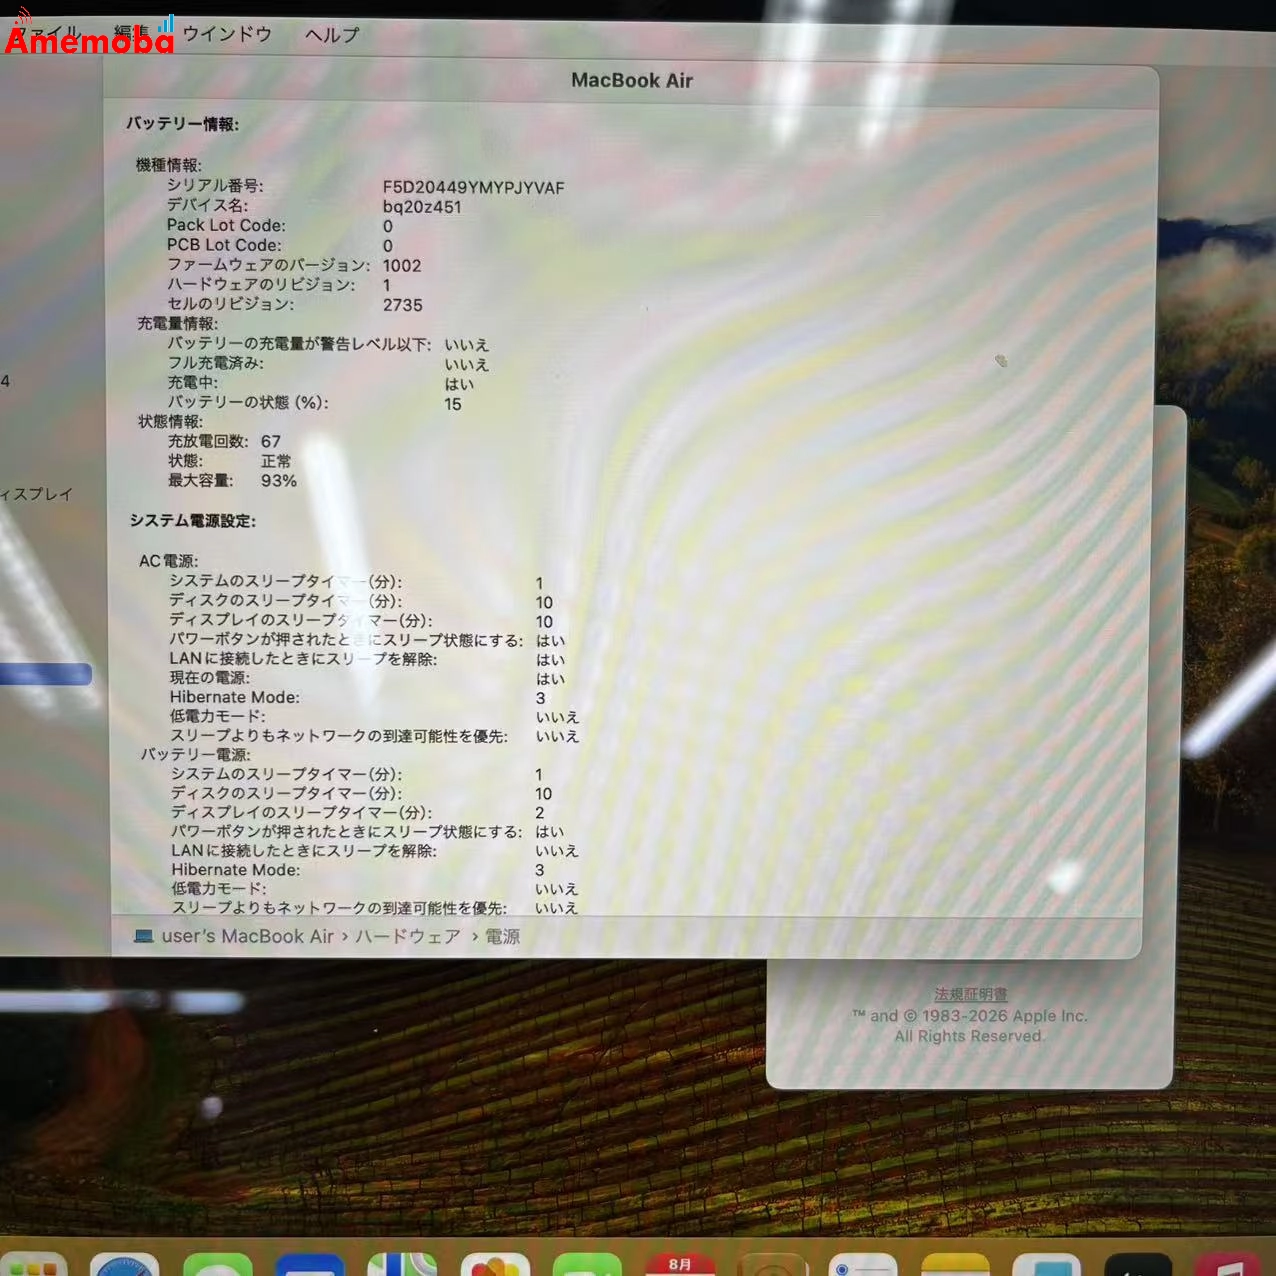Image resolution: width=1276 pixels, height=1276 pixels.
Task: Click the フル充電済み label
Action: 215,363
